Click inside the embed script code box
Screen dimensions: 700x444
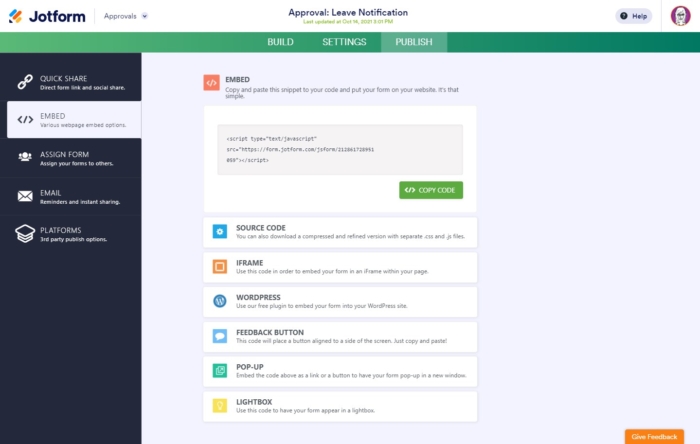[x=340, y=149]
